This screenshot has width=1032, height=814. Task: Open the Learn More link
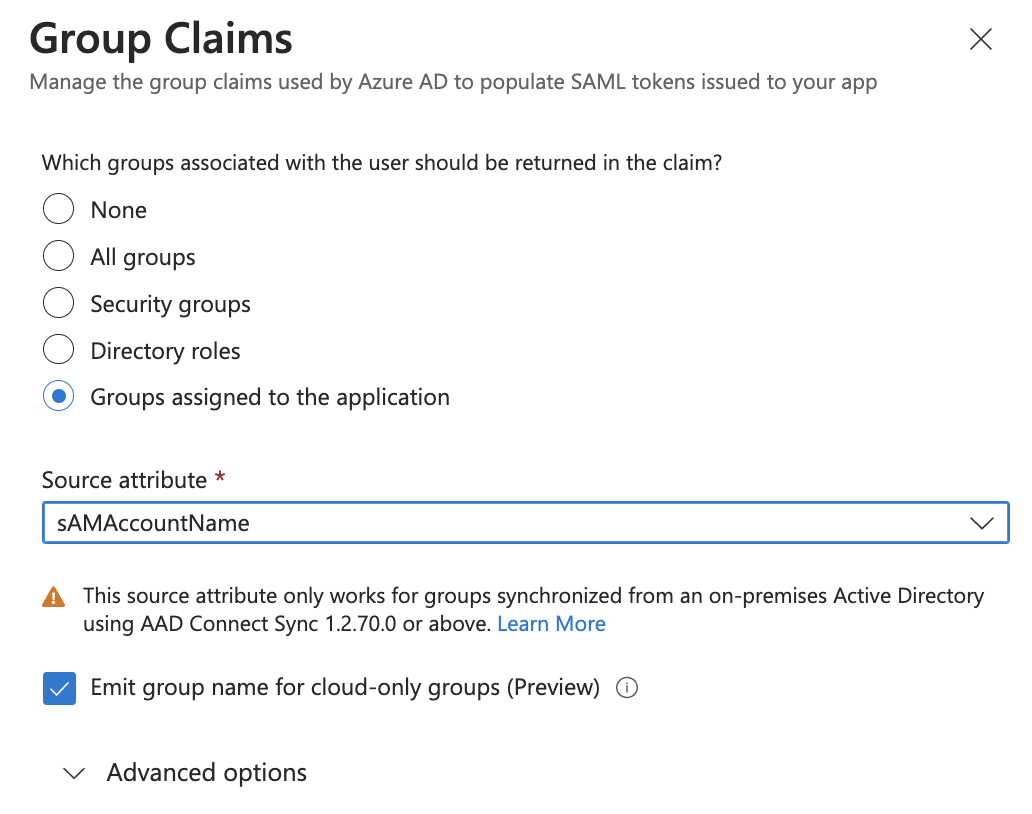[x=551, y=624]
